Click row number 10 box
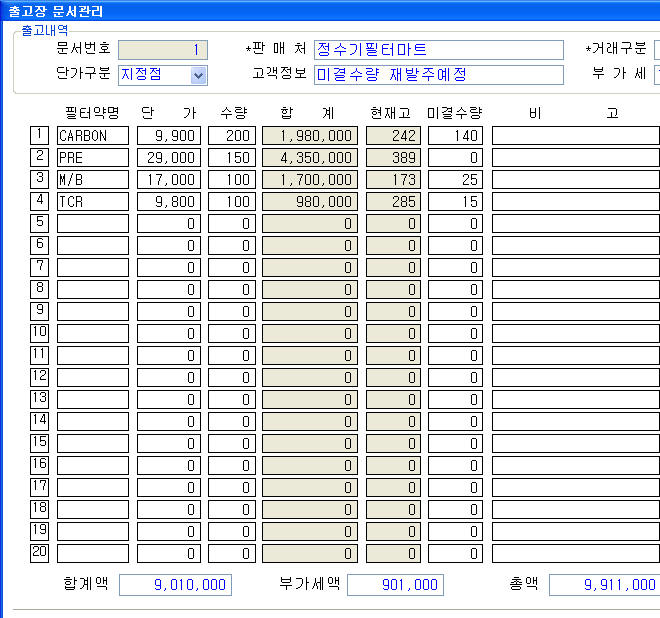Image resolution: width=660 pixels, height=618 pixels. 40,333
